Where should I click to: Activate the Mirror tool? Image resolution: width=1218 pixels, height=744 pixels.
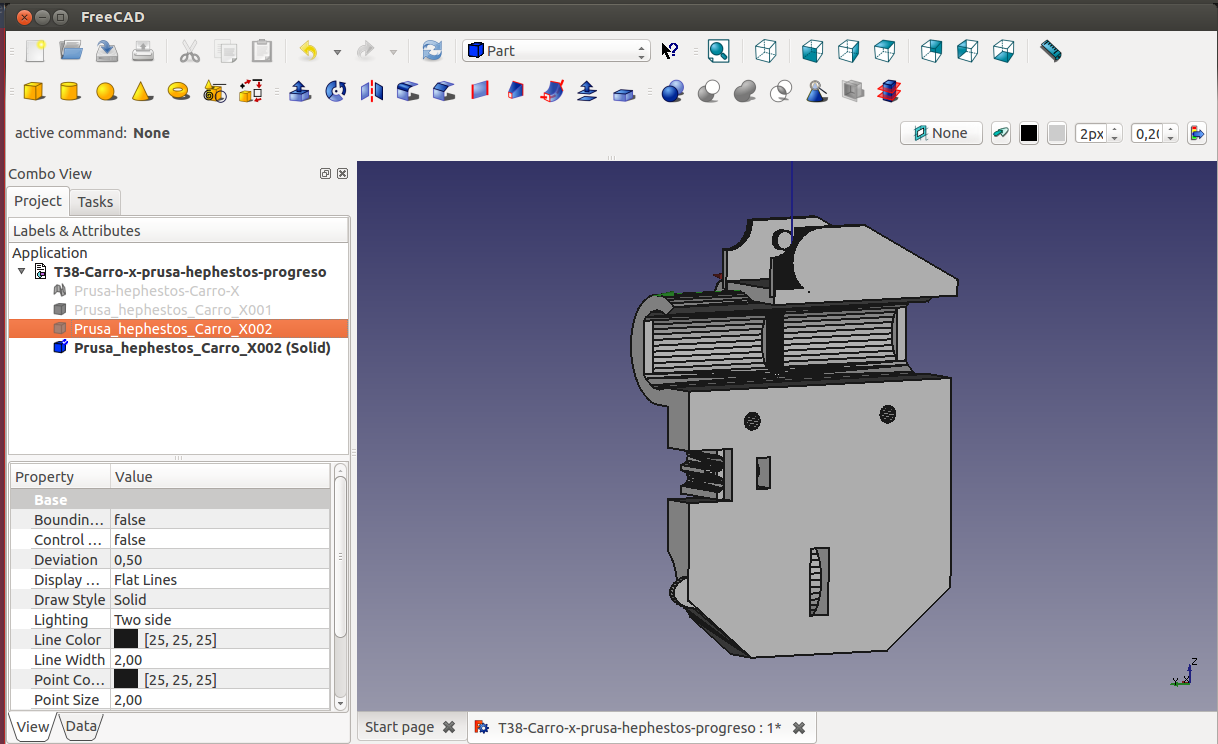point(372,92)
